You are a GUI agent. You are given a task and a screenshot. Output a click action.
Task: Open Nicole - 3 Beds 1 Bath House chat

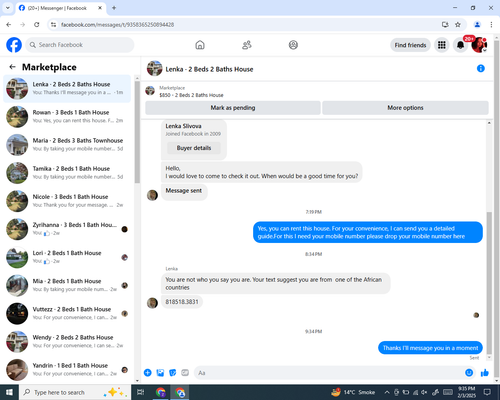pyautogui.click(x=67, y=201)
